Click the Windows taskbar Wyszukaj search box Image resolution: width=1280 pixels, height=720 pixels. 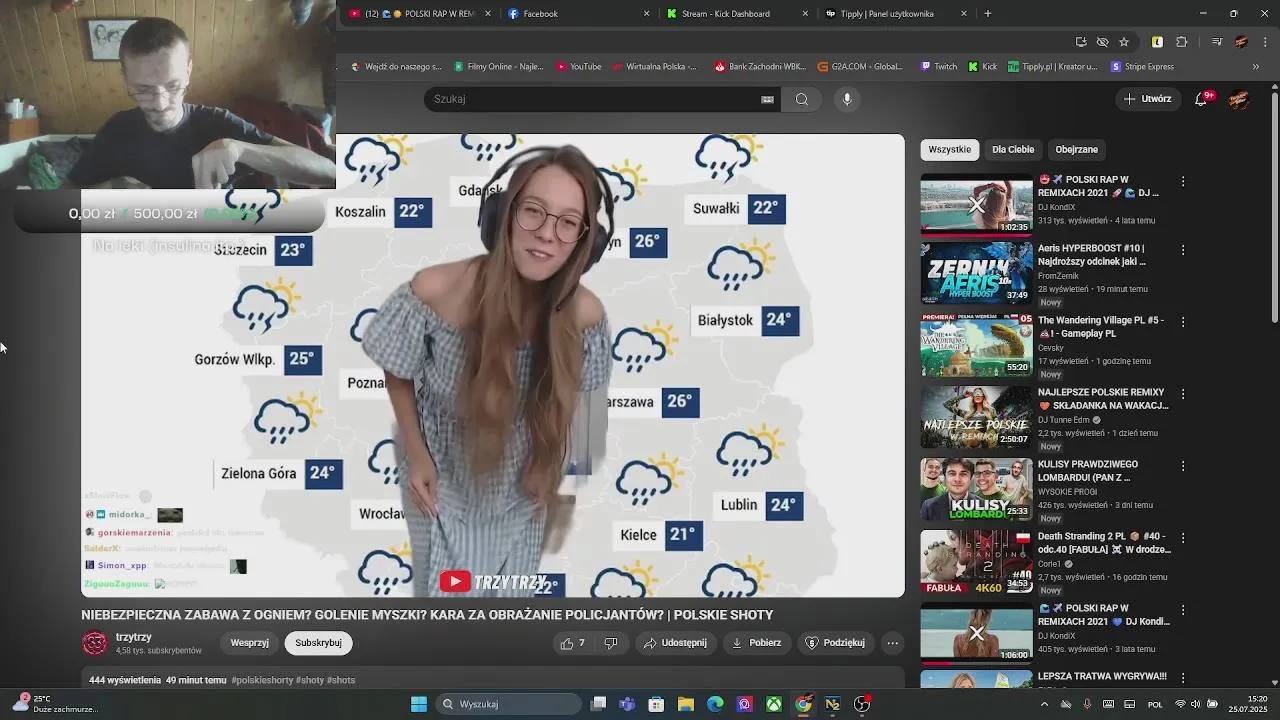(510, 704)
